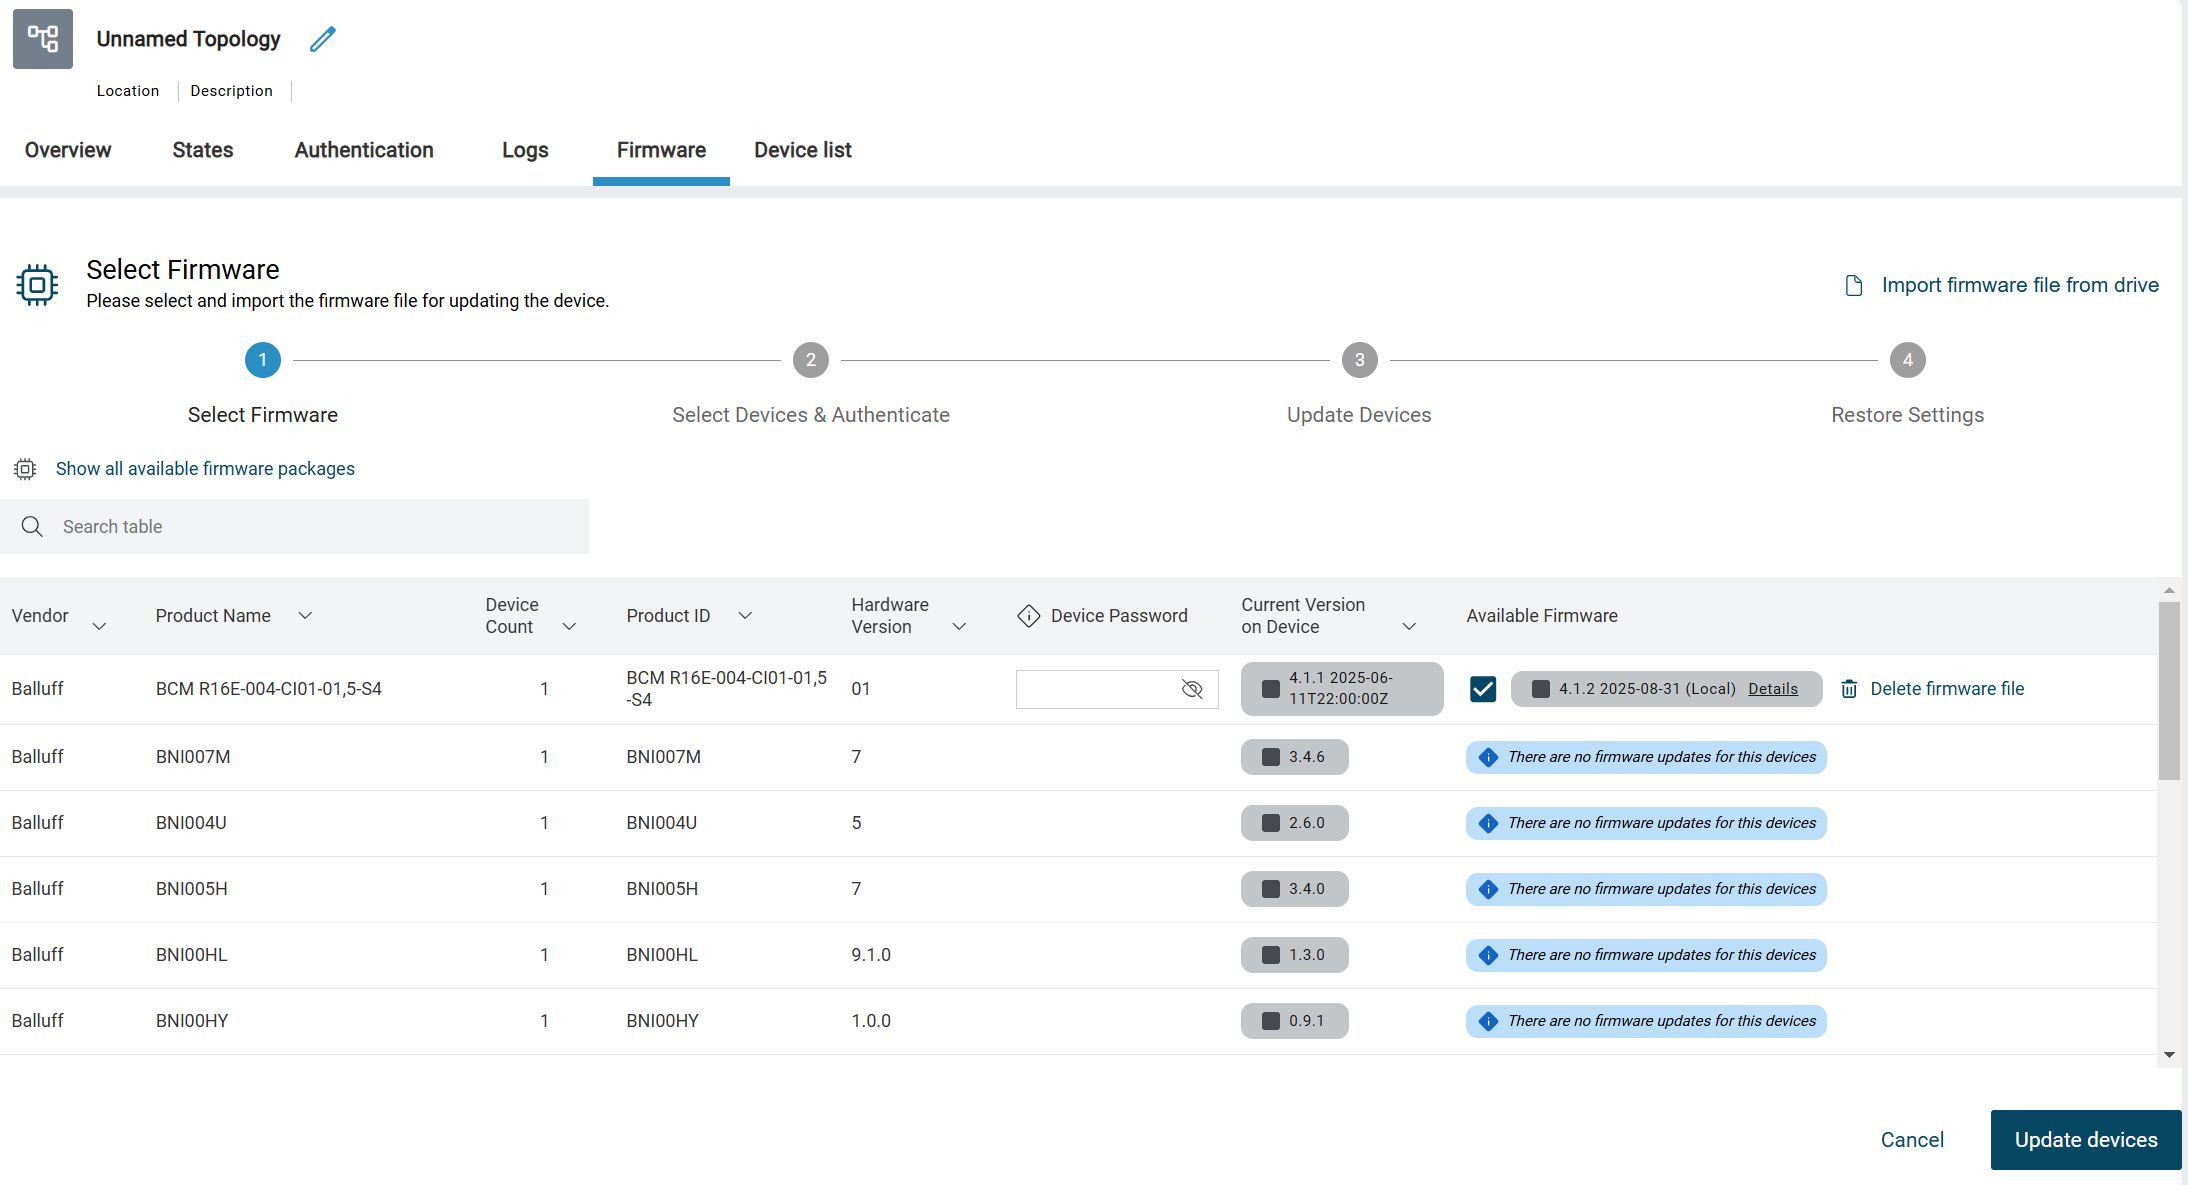Open the Authentication tab

point(364,150)
